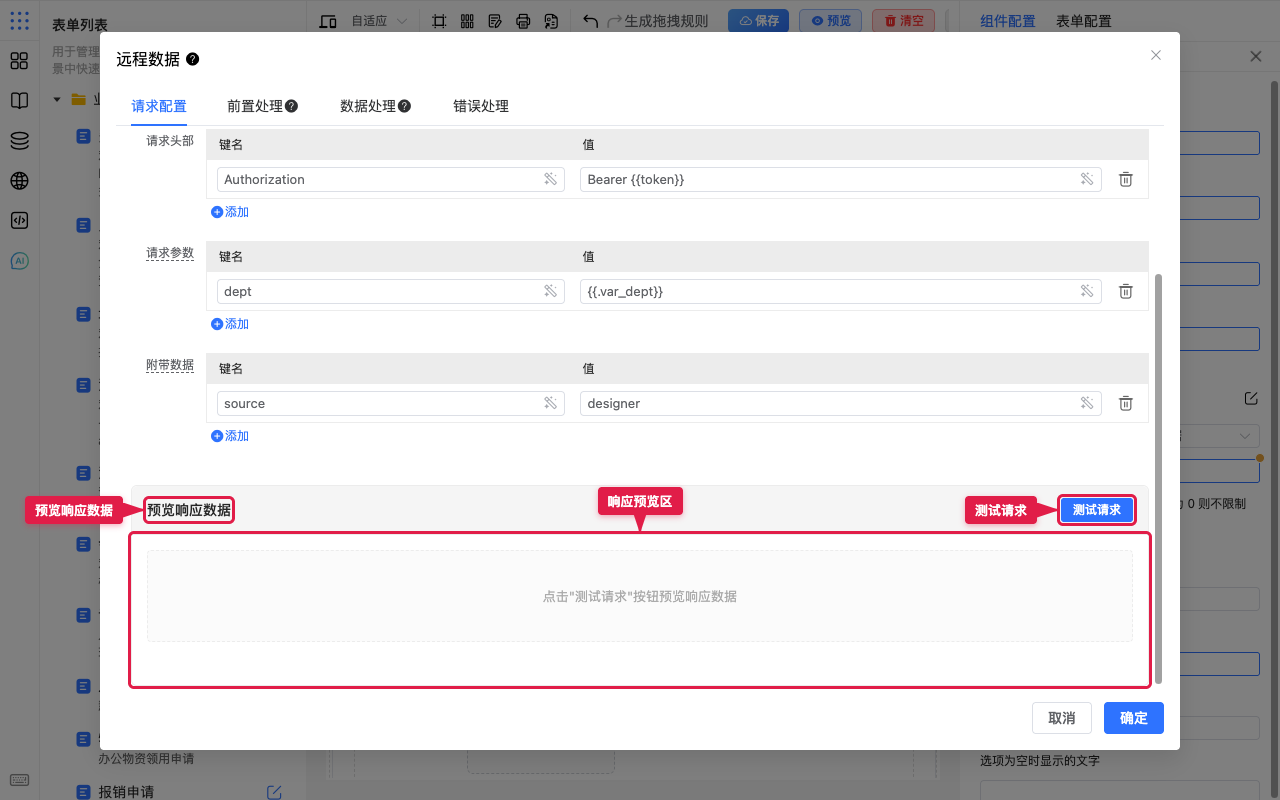
Task: Click the 确定 button
Action: click(x=1134, y=718)
